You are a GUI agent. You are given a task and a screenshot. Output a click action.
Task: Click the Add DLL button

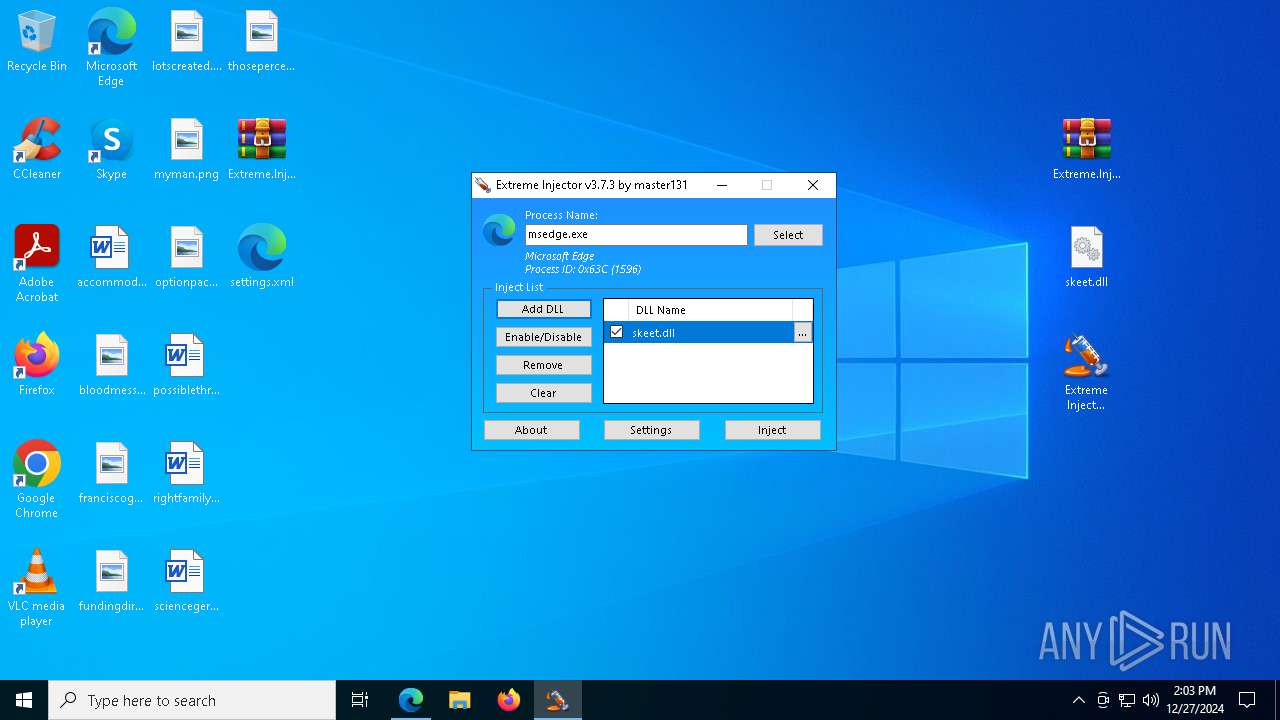click(543, 309)
